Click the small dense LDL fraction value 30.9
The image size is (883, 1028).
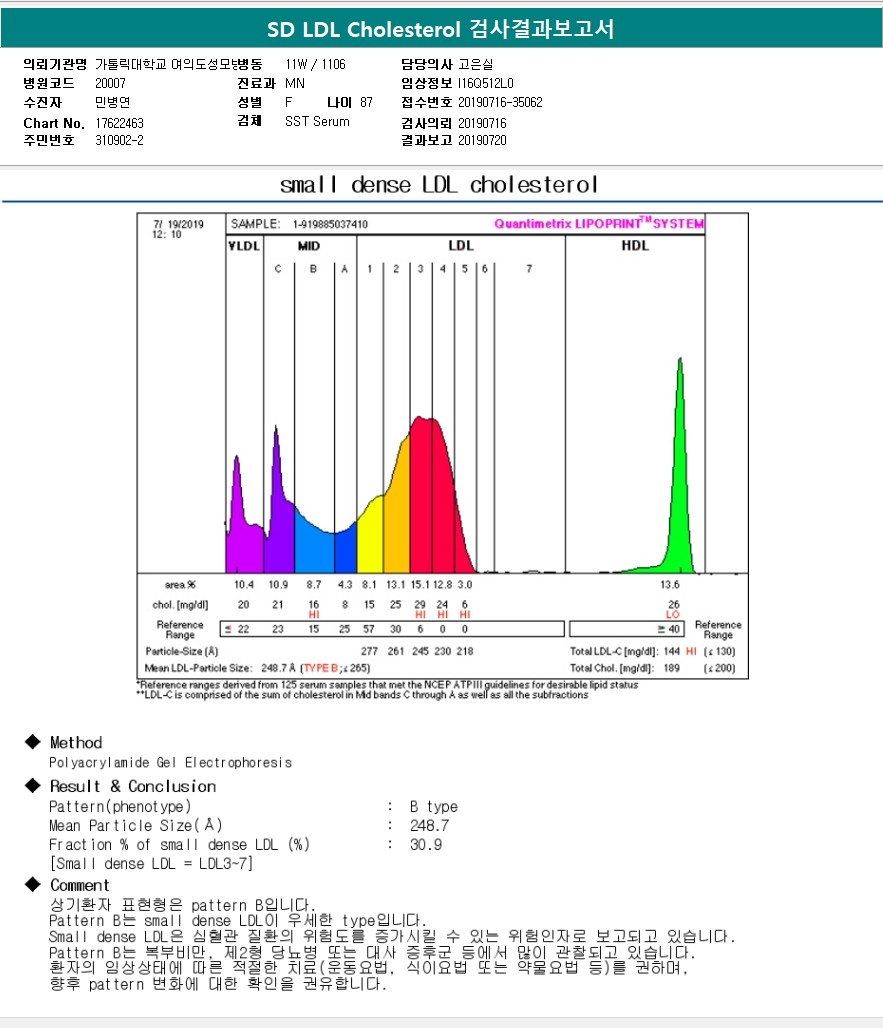tap(426, 845)
